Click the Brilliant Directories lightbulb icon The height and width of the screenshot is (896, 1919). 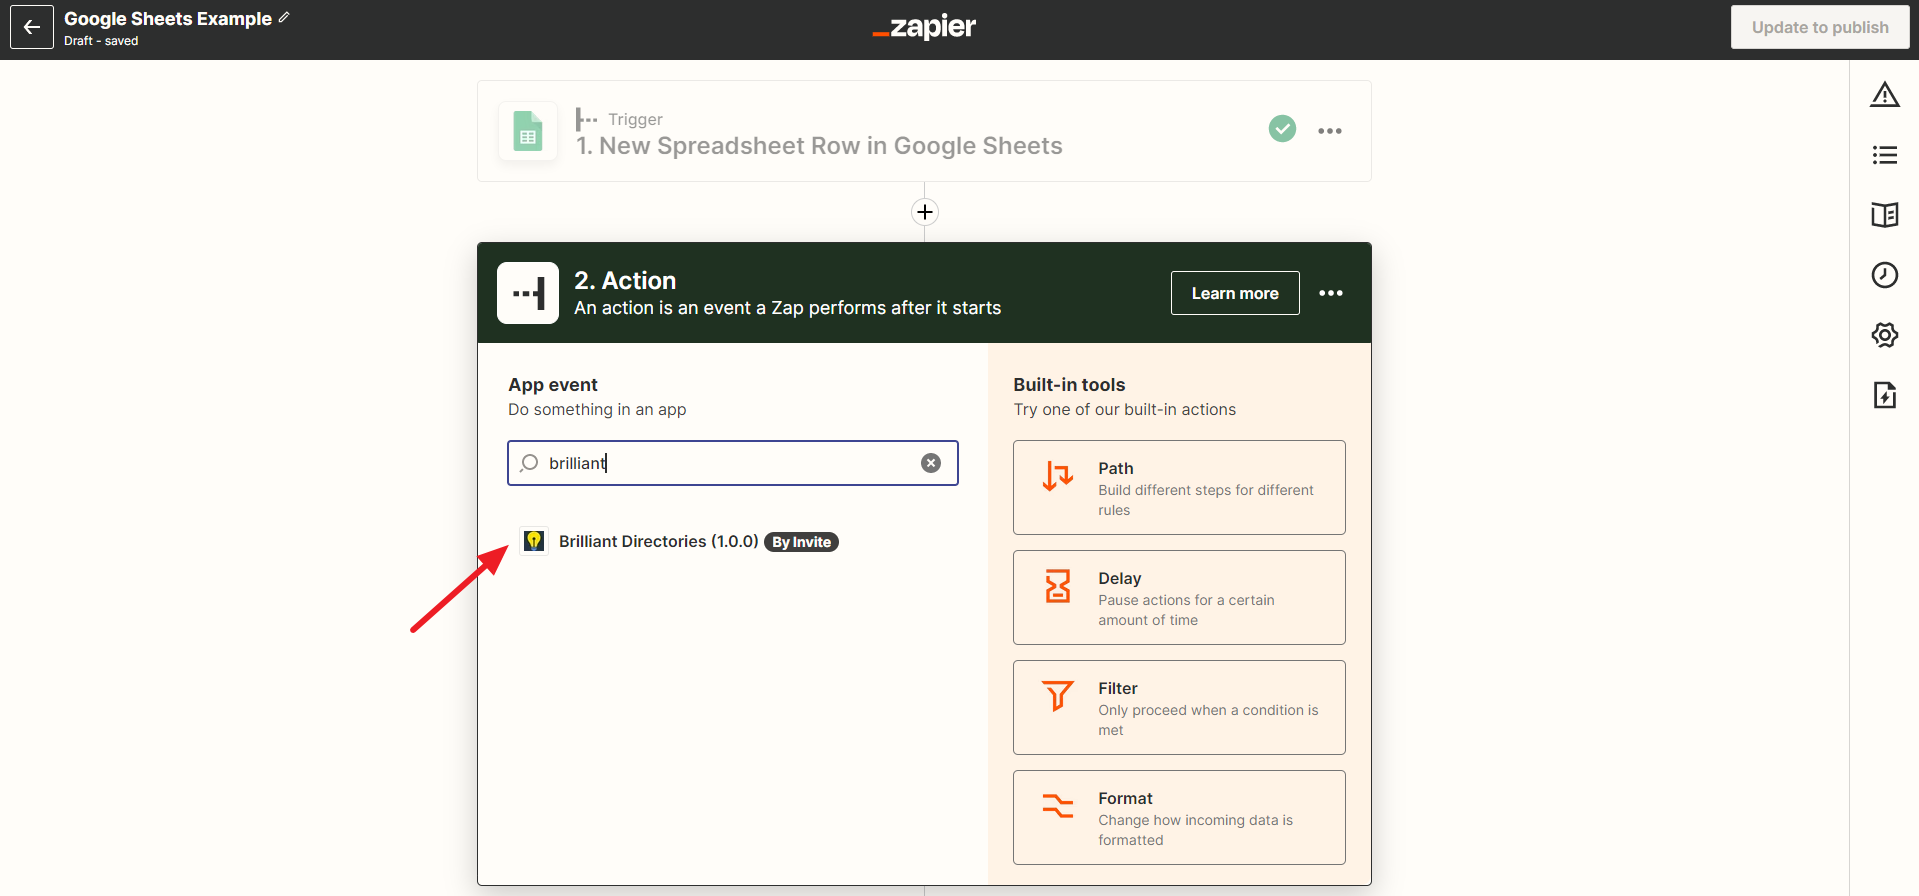point(534,541)
